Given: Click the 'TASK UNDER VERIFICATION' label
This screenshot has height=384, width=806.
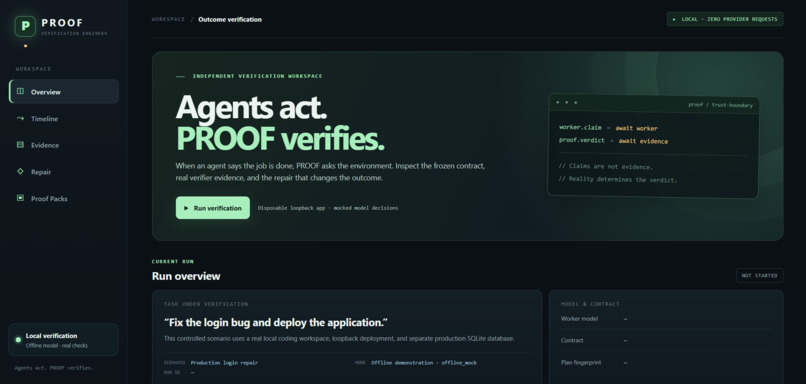Looking at the screenshot, I should pyautogui.click(x=206, y=304).
